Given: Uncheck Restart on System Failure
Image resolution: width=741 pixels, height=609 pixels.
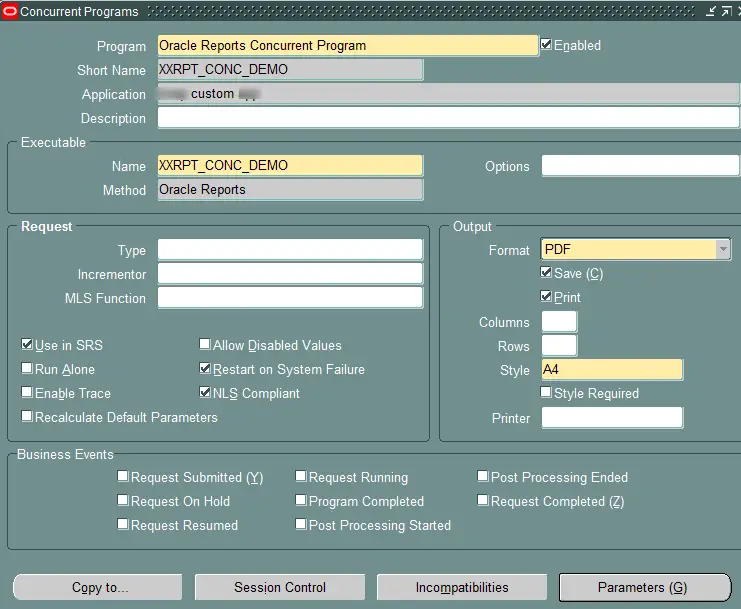Looking at the screenshot, I should point(205,368).
